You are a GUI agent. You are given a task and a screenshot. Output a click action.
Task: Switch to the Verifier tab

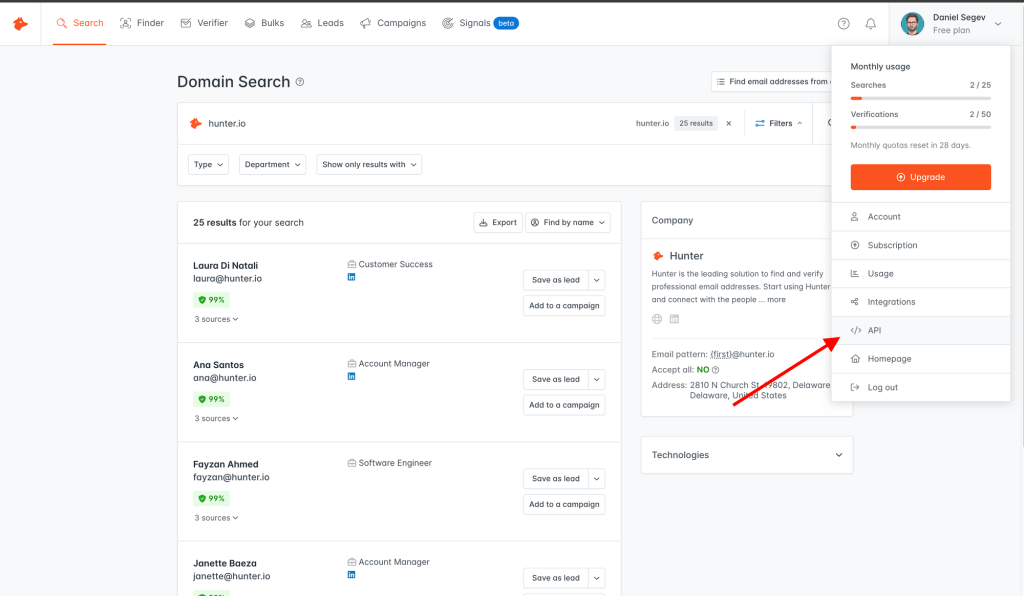[204, 23]
